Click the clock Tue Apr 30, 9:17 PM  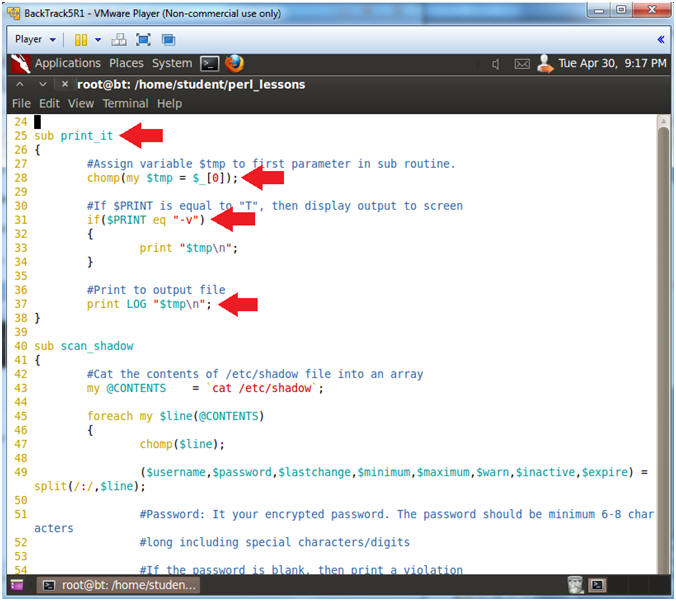(612, 63)
